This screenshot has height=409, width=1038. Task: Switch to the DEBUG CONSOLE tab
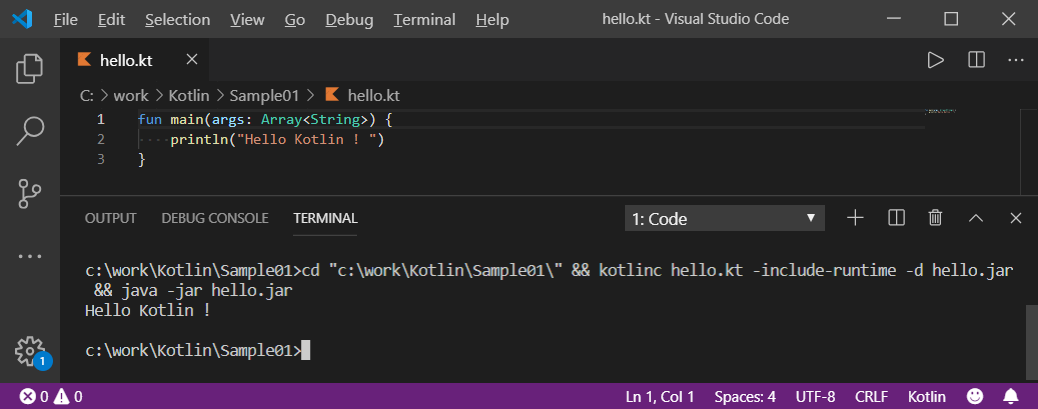click(x=215, y=218)
